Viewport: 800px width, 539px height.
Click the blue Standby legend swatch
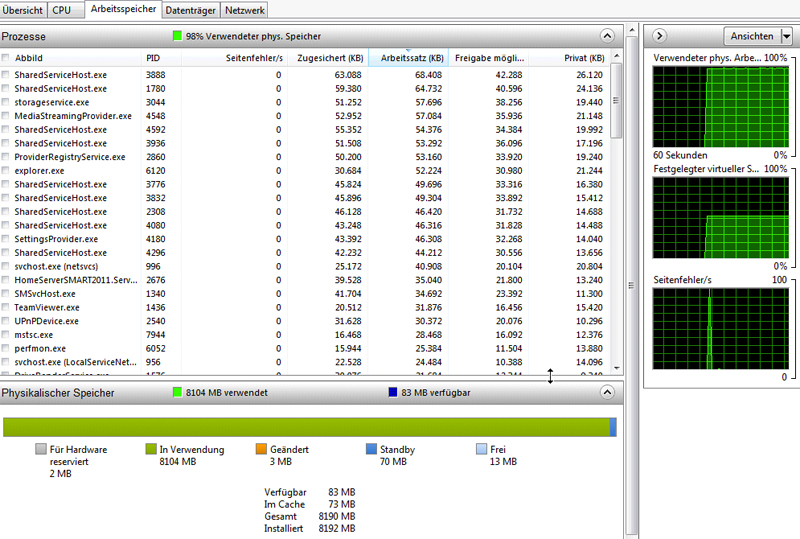tap(371, 450)
